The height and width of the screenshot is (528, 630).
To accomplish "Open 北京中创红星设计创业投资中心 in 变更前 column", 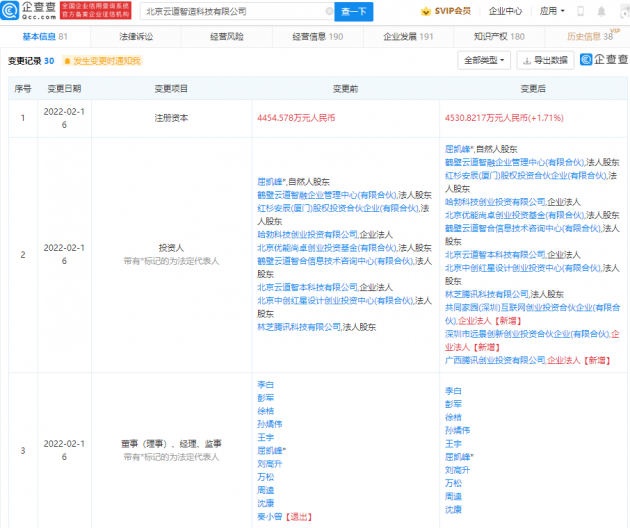I will (x=335, y=301).
